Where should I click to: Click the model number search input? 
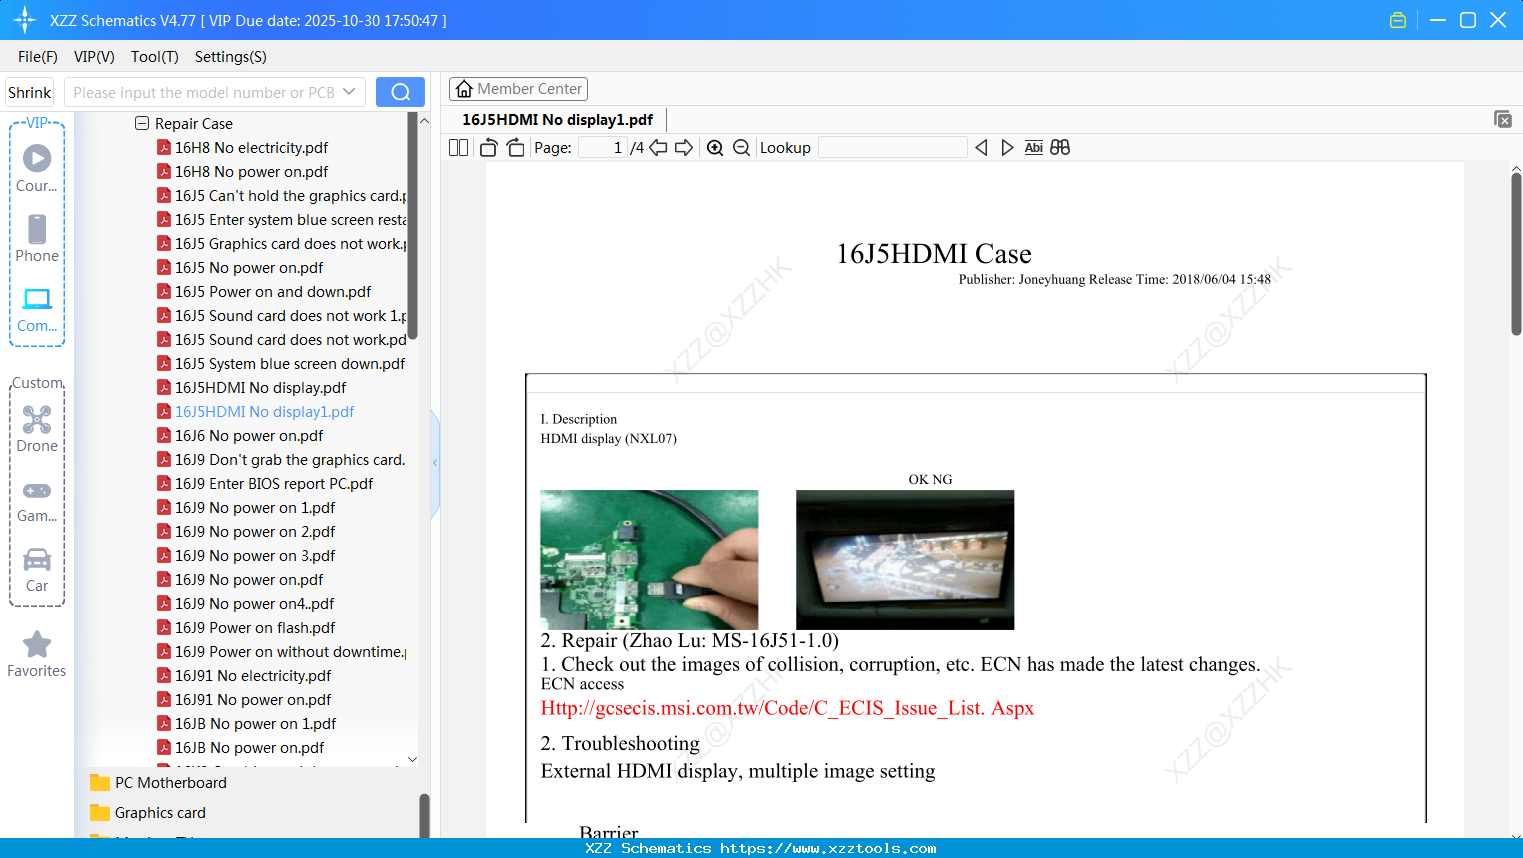point(205,92)
